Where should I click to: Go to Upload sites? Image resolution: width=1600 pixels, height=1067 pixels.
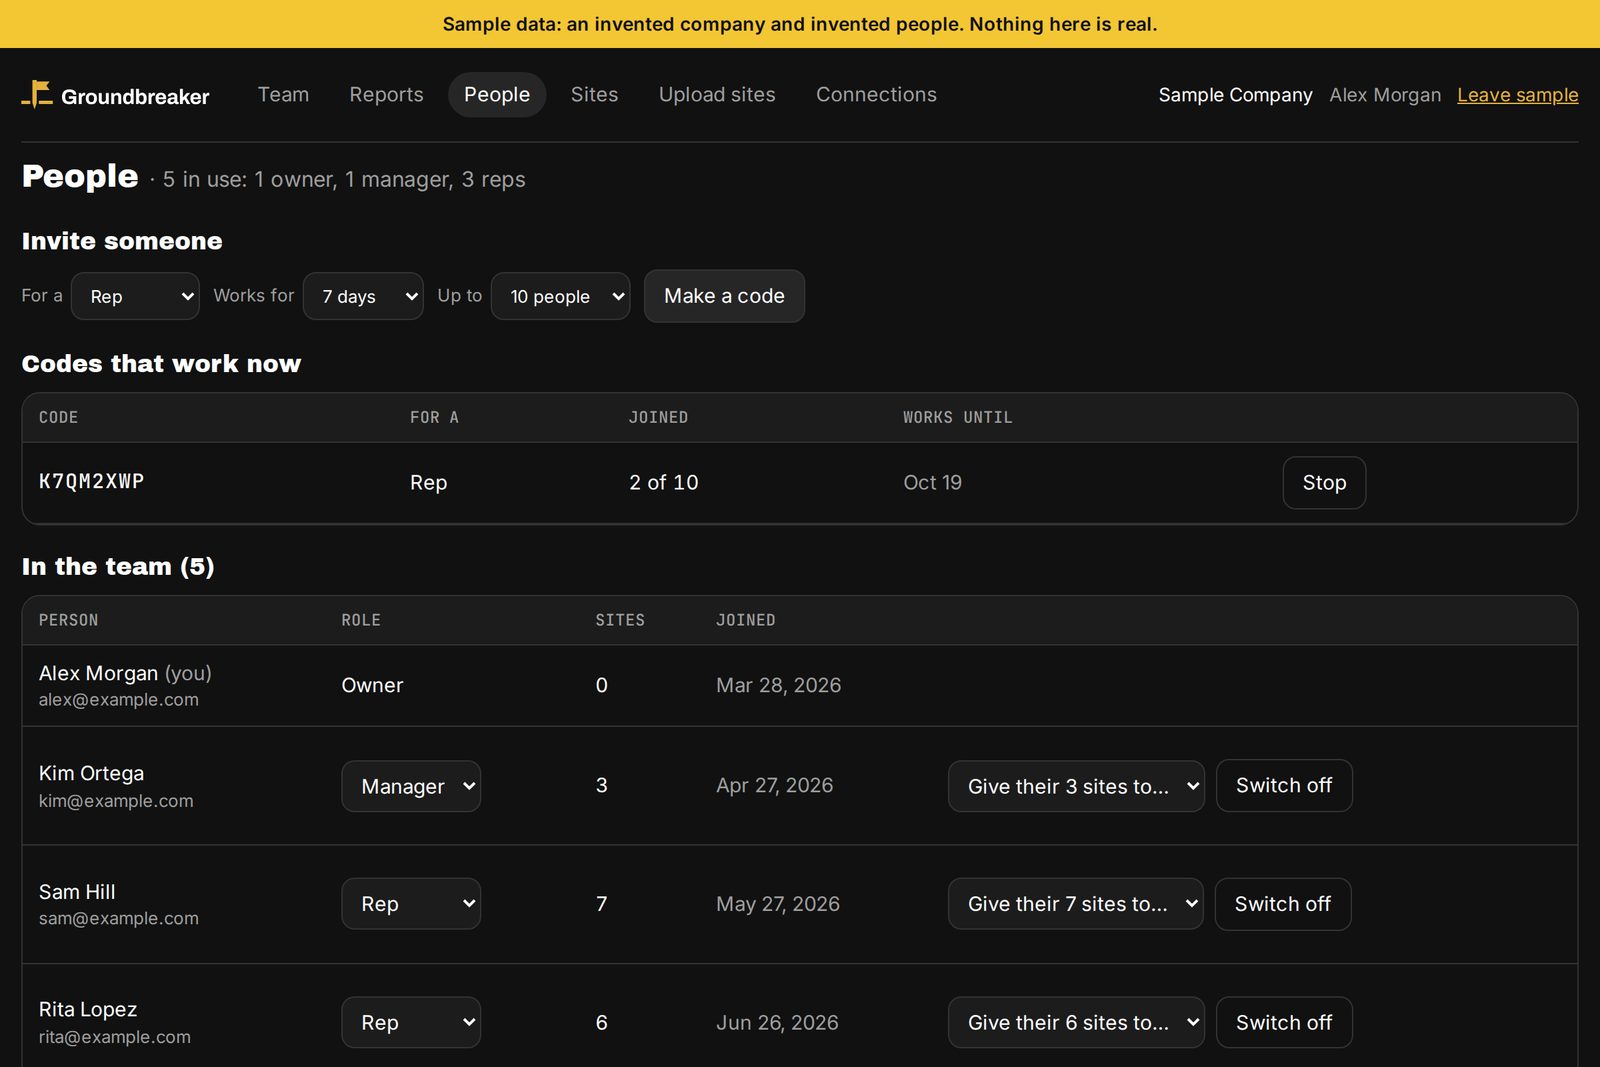717,95
